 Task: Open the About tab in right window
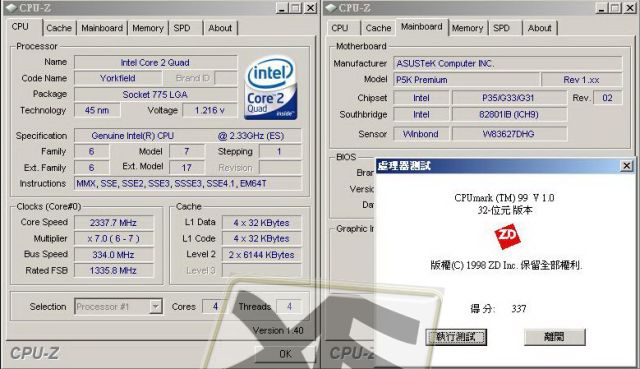[x=540, y=28]
